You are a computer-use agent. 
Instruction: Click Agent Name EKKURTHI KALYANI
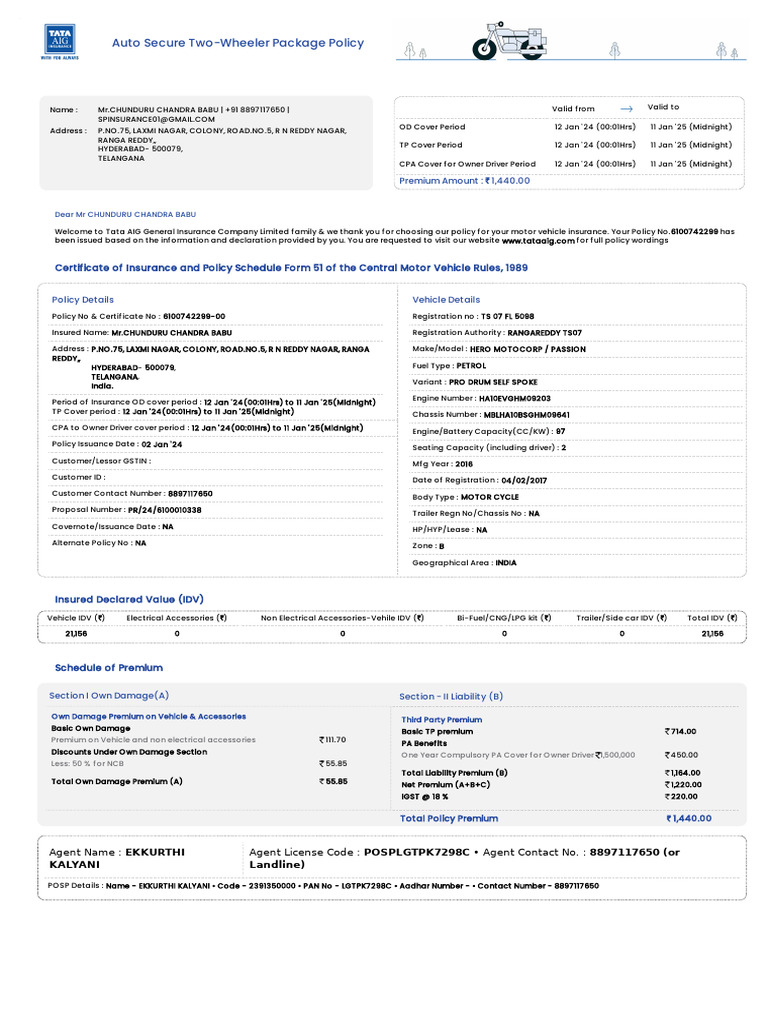tap(117, 858)
